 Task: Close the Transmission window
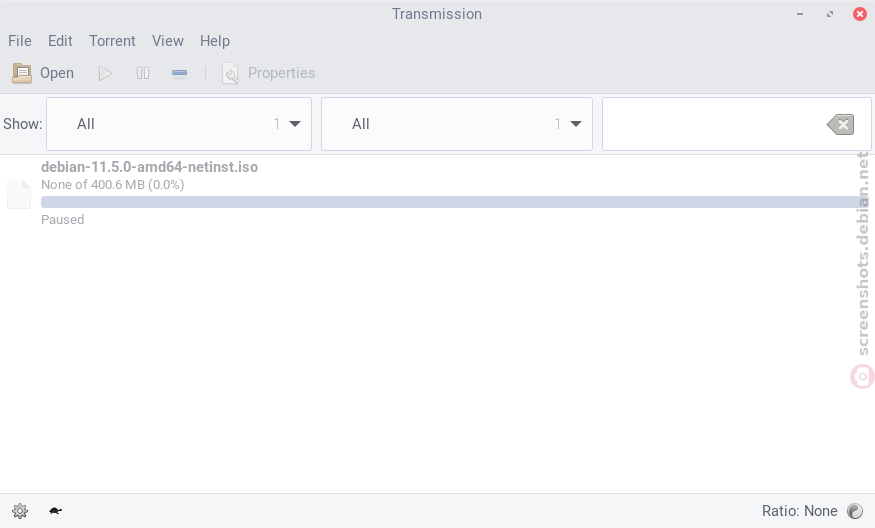click(860, 14)
